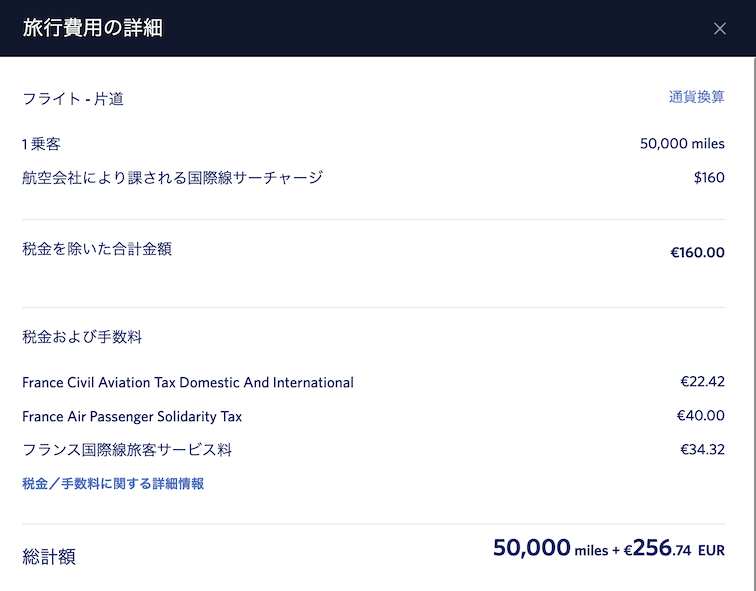Click the €34.32 service charge amount
The image size is (756, 591).
(702, 450)
